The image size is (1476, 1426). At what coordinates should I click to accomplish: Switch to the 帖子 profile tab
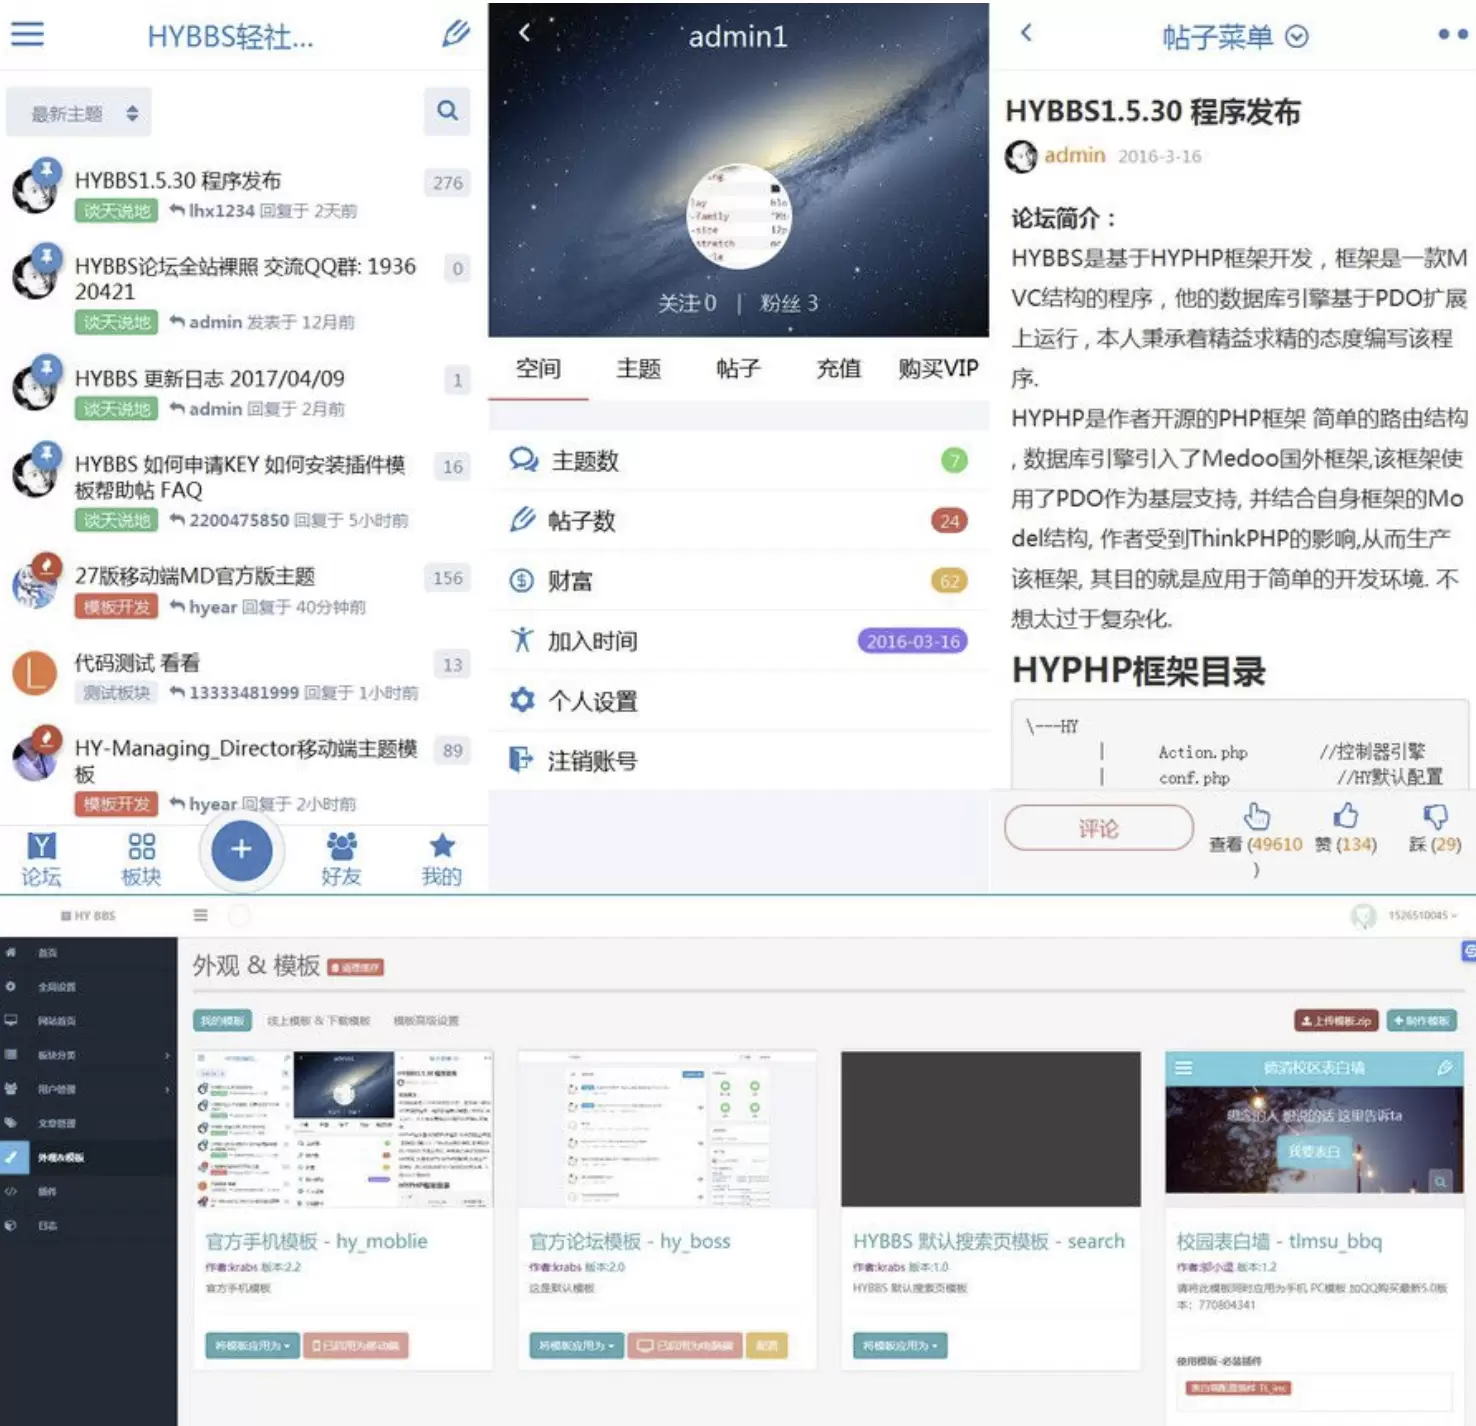point(738,369)
